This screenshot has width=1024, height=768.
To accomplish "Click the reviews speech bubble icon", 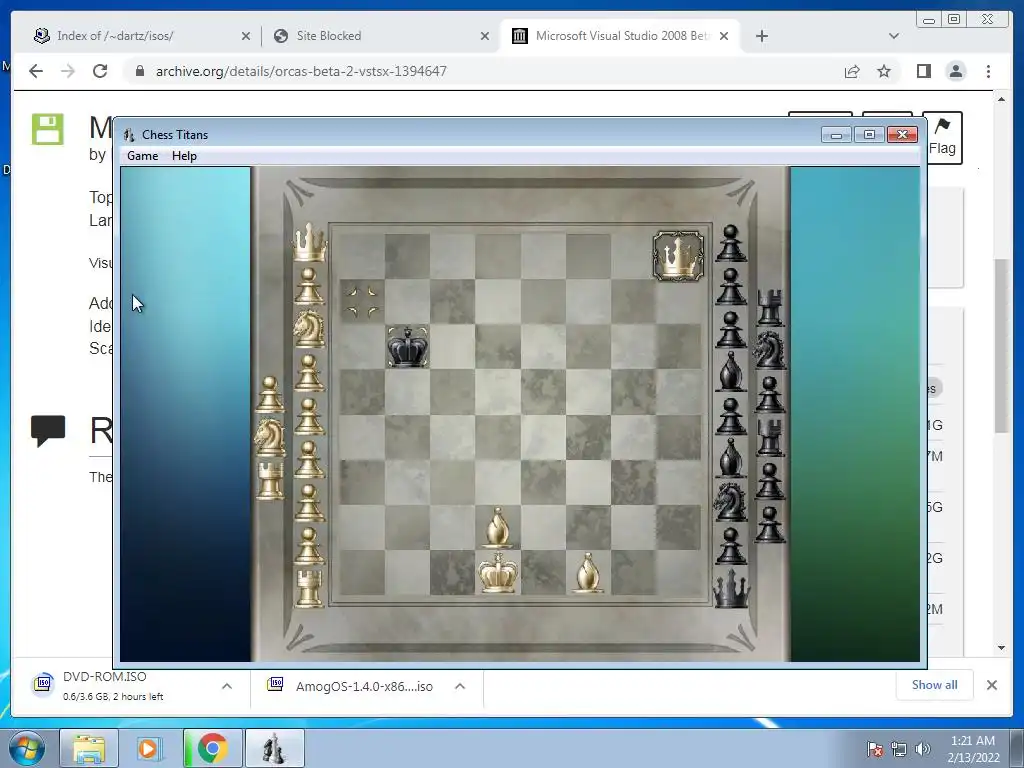I will 48,431.
